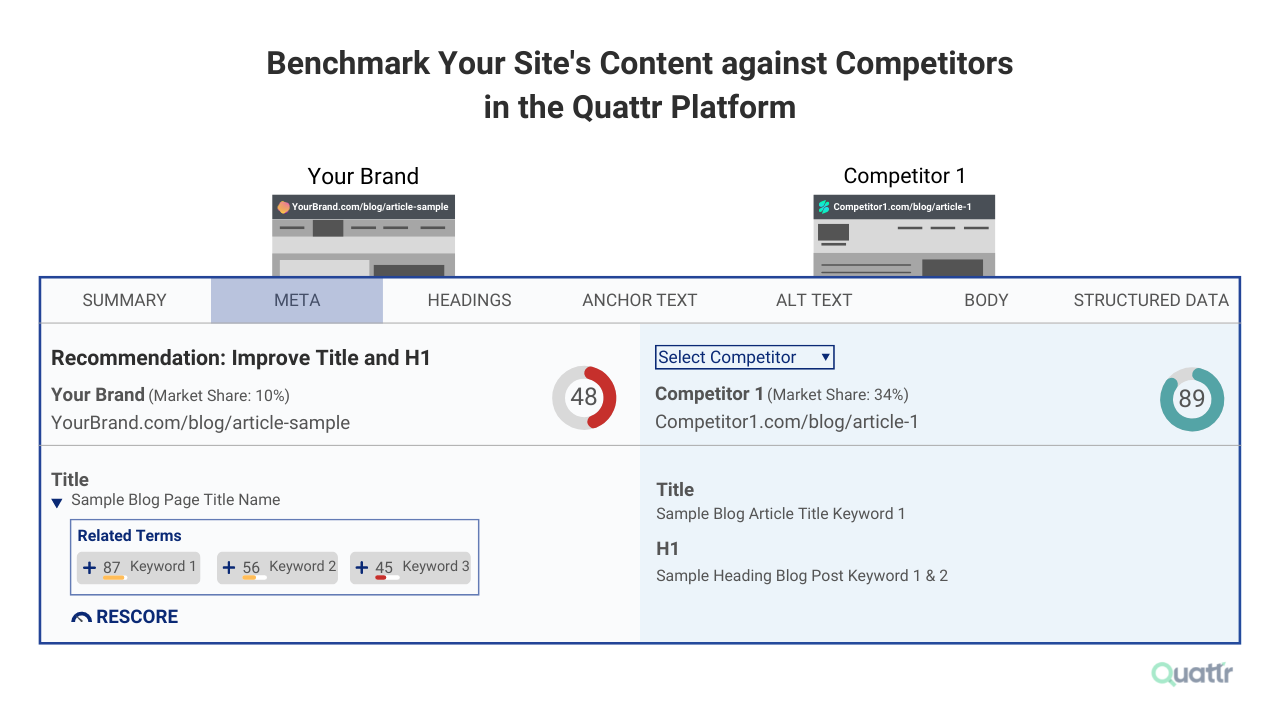The width and height of the screenshot is (1280, 720).
Task: Click Competitor 1 score donut 89
Action: [1192, 399]
